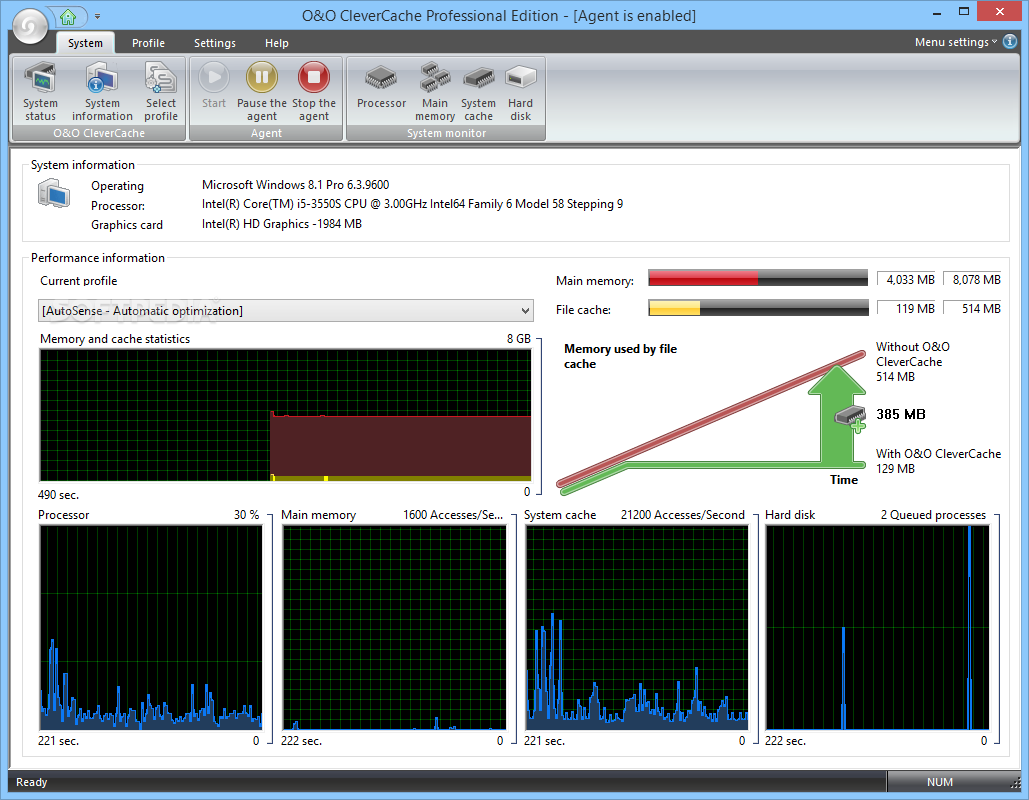Click the File cache yellow usage bar
Screen dimensions: 1029x800
[x=758, y=307]
